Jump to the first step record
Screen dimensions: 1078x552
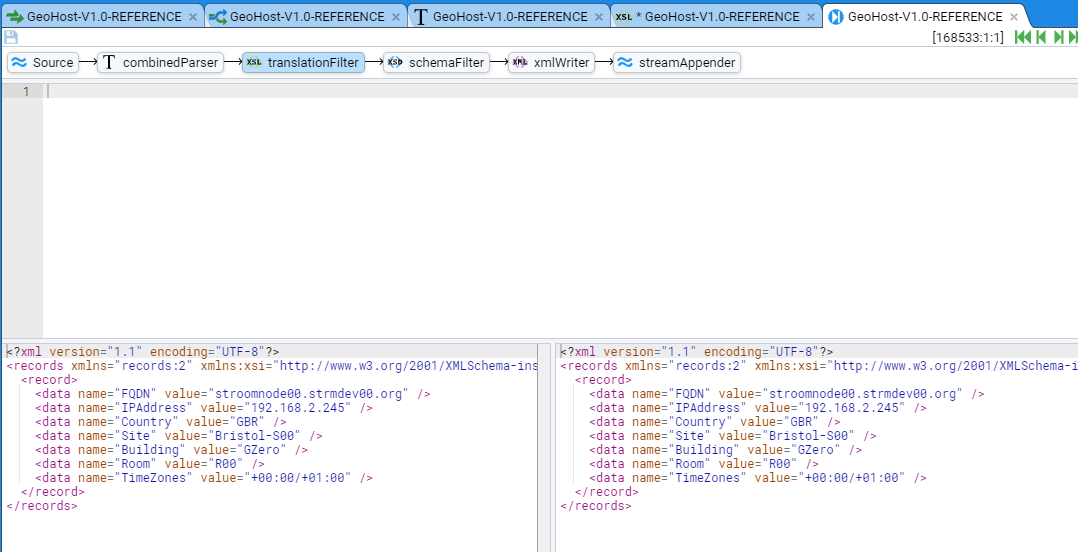[1022, 37]
